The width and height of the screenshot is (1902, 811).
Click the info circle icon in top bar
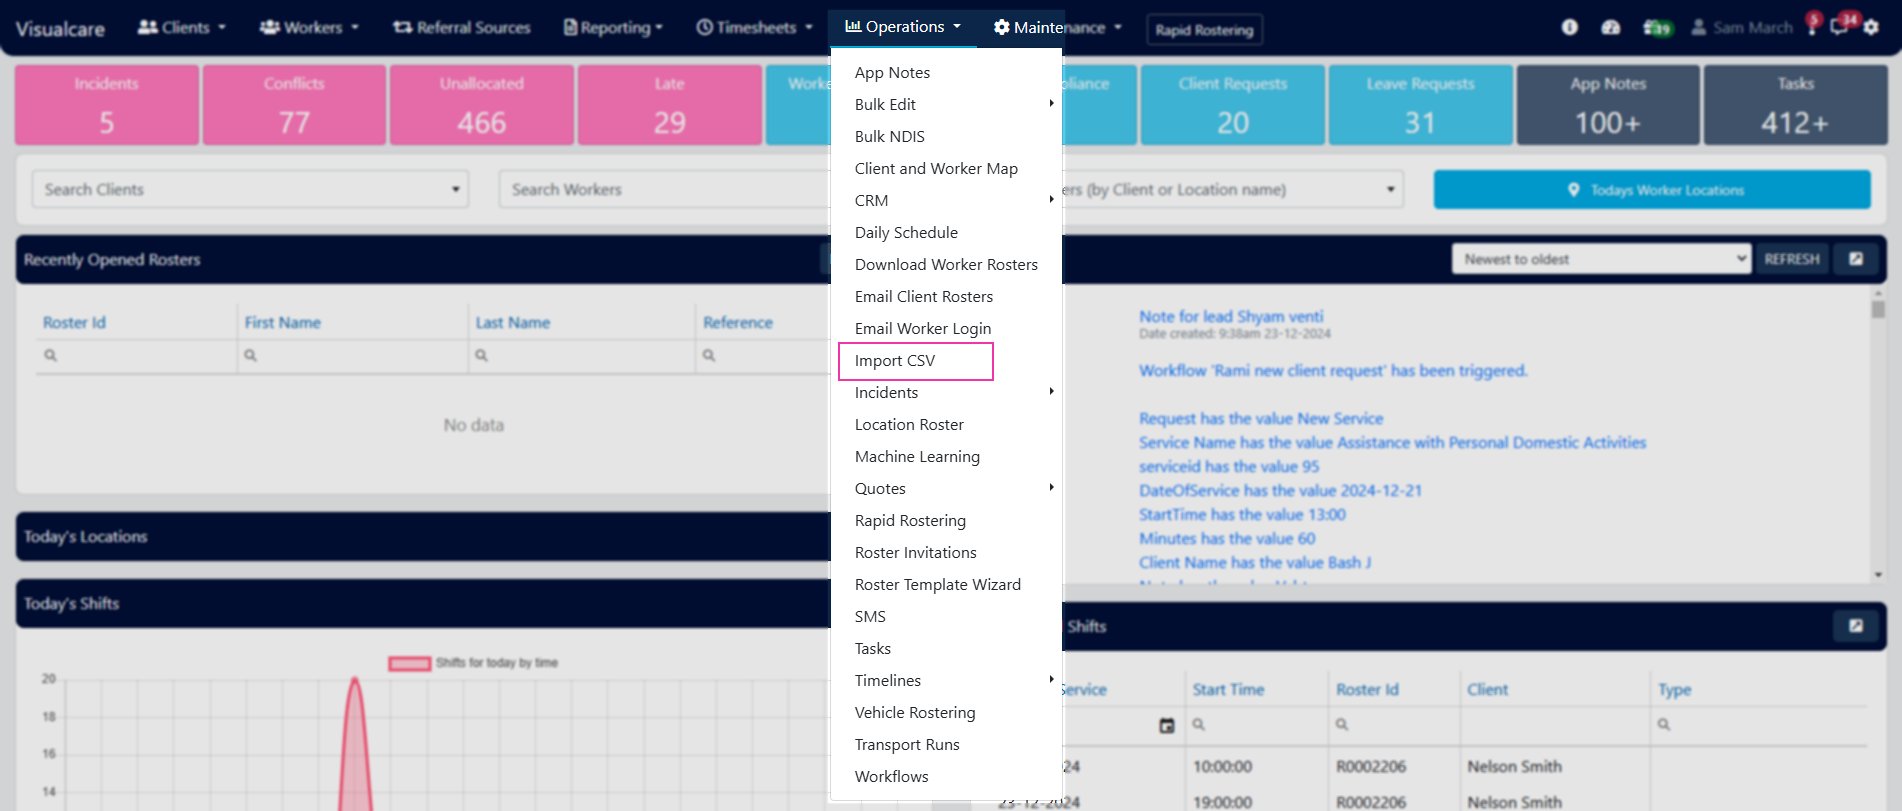pos(1569,27)
